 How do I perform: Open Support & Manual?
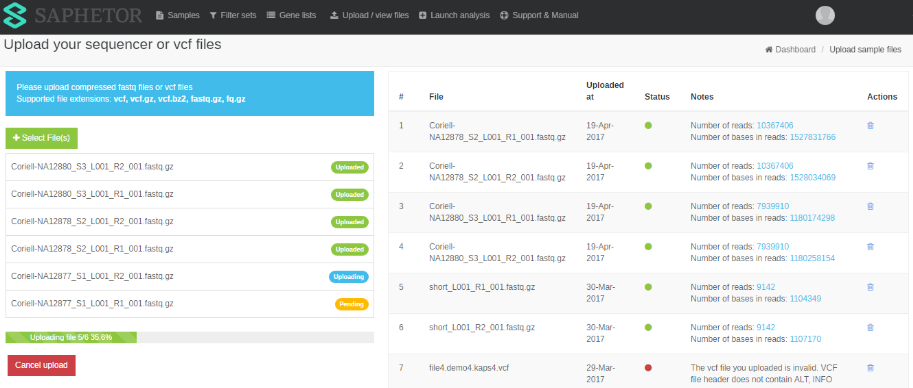539,15
